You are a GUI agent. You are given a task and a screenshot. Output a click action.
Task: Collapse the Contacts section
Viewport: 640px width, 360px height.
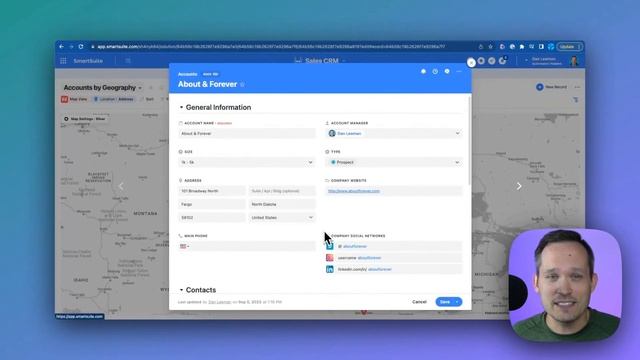(181, 290)
